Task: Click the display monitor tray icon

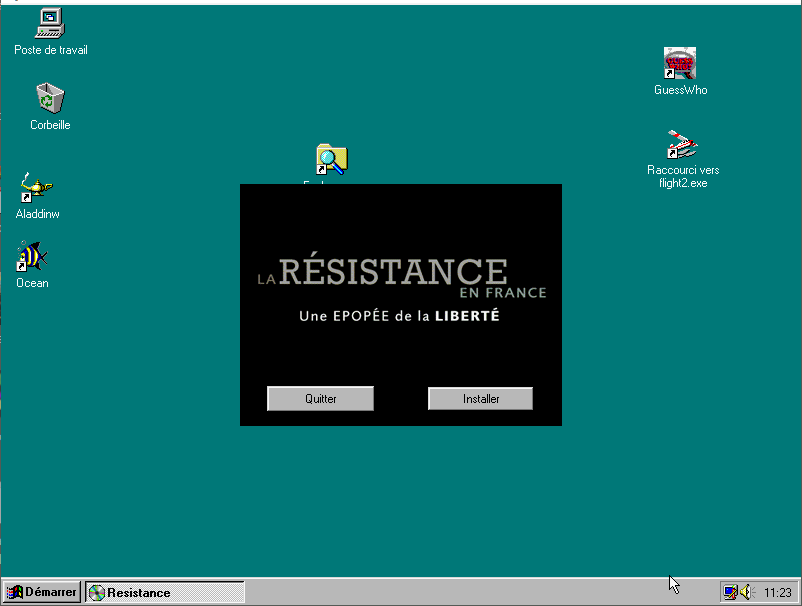Action: click(730, 592)
